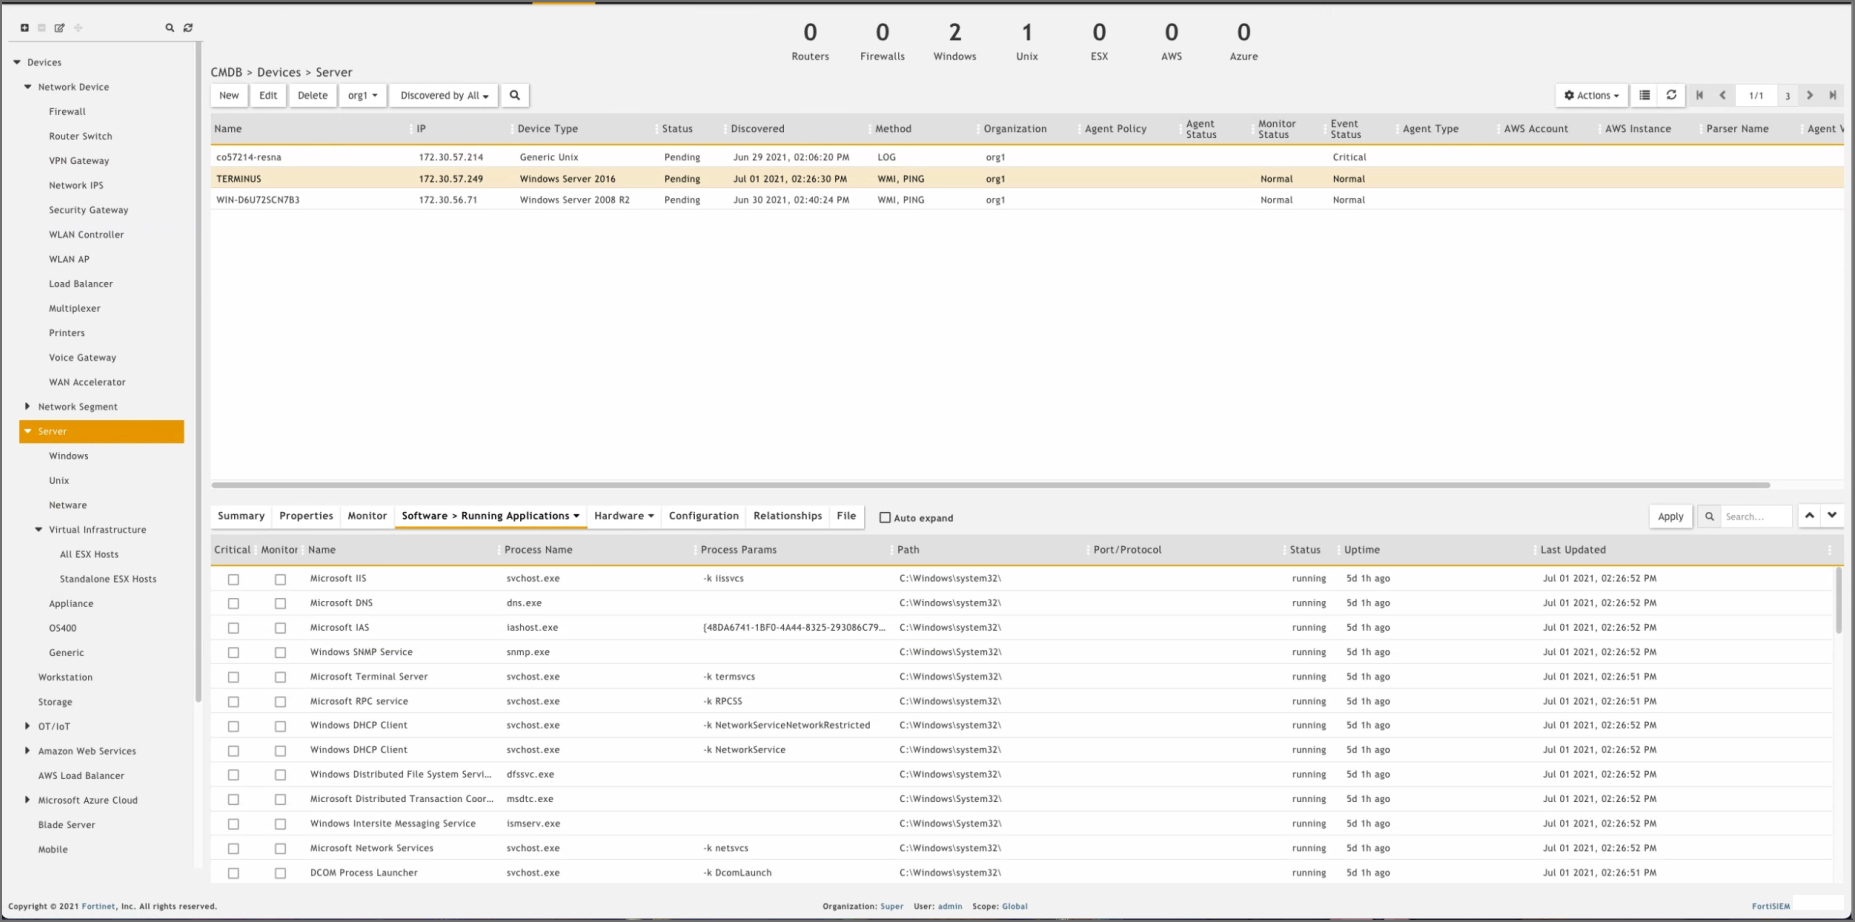Check the Critical box for Microsoft IIS

click(233, 579)
